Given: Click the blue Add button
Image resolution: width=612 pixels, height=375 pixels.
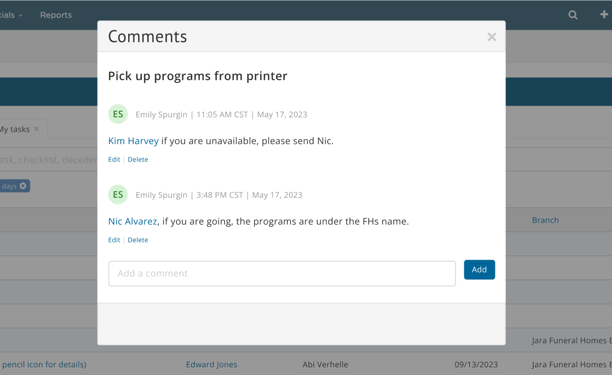Looking at the screenshot, I should point(479,270).
